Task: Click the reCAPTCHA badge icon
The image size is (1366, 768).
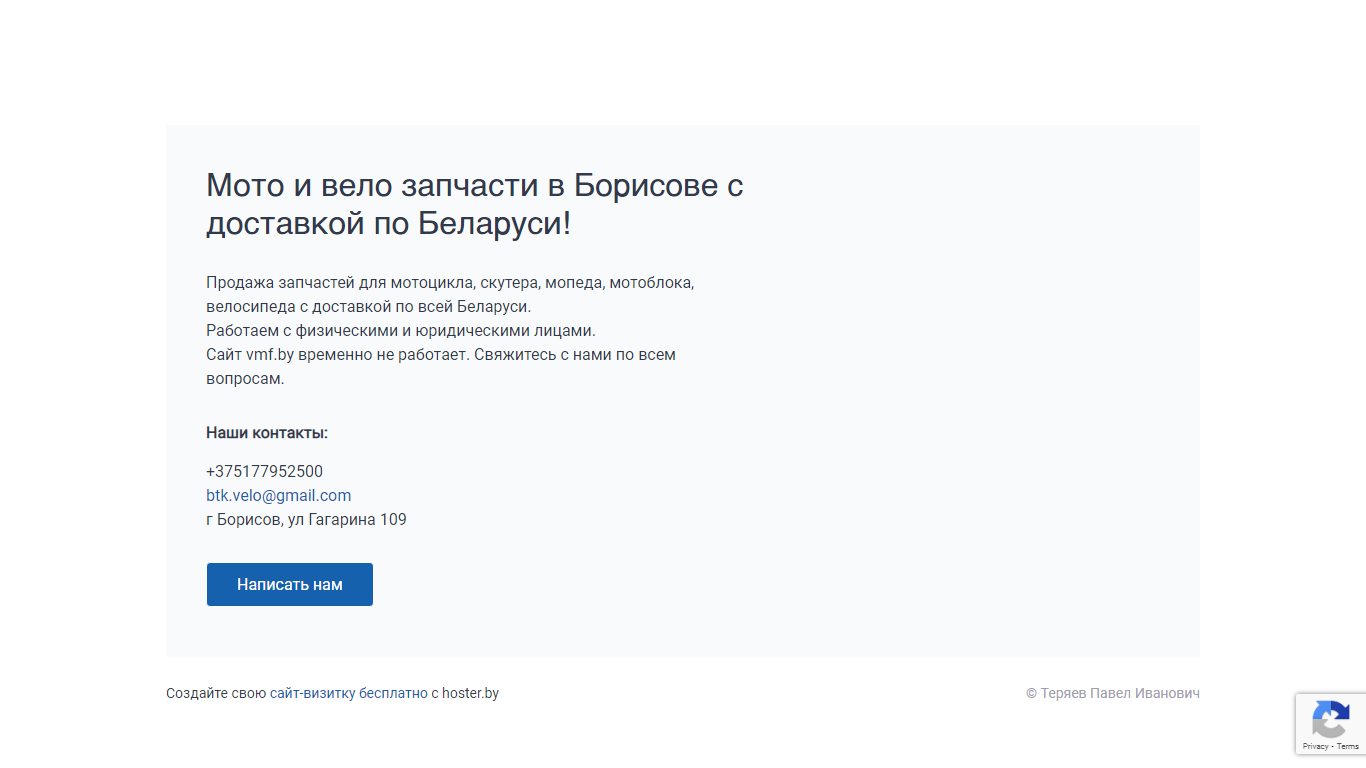Action: (1331, 720)
